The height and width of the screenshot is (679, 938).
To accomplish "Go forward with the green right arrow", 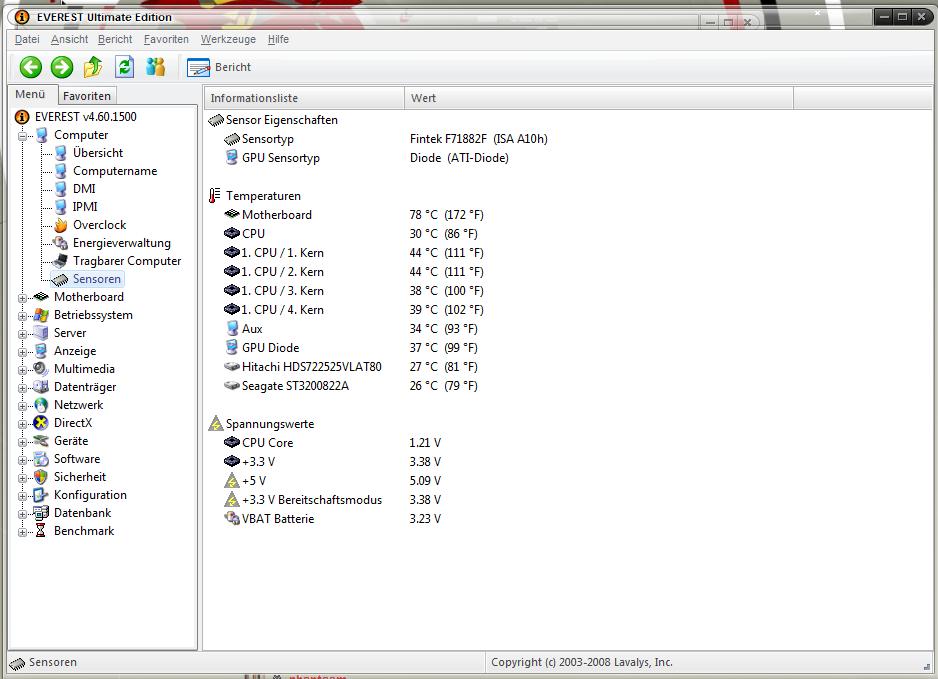I will [x=62, y=67].
